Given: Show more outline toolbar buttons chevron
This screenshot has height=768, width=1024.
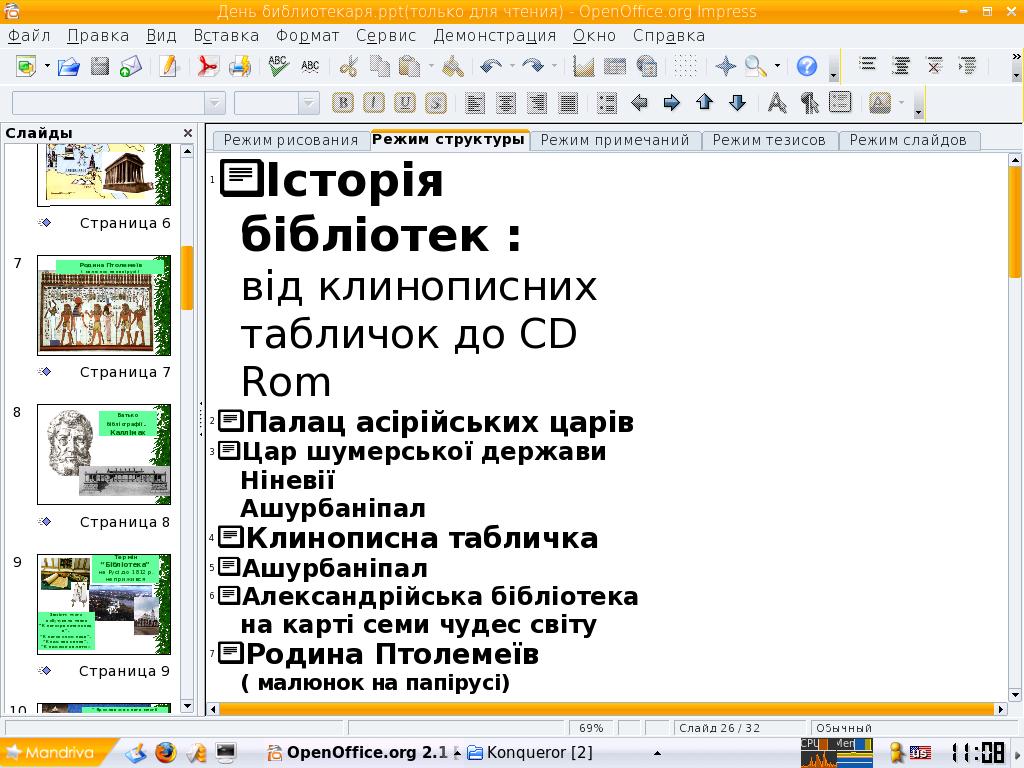Looking at the screenshot, I should [x=1016, y=57].
